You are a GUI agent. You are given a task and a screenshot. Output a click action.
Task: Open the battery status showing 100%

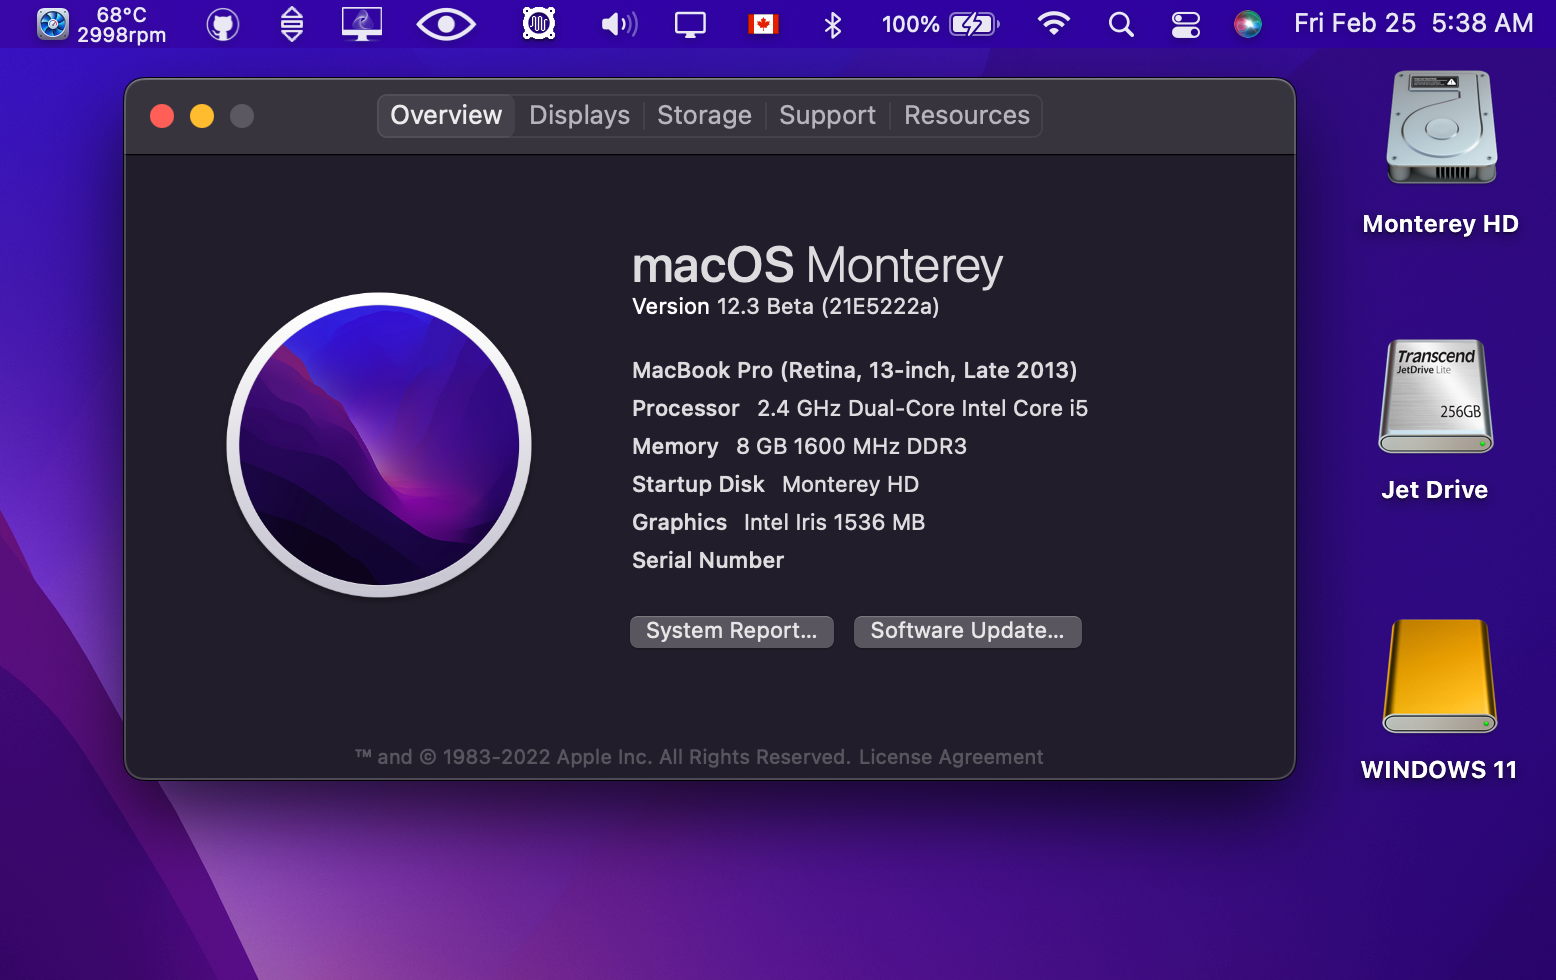click(x=940, y=24)
